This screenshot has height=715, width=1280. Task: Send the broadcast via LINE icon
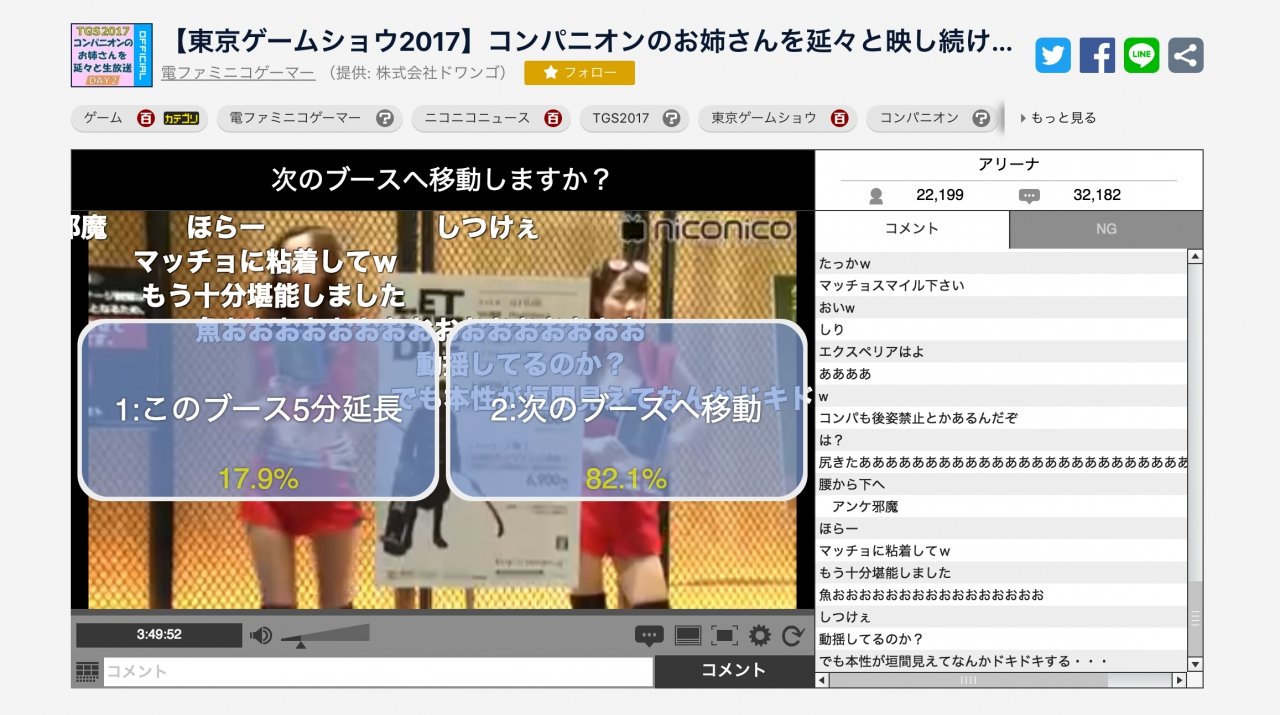[1141, 57]
